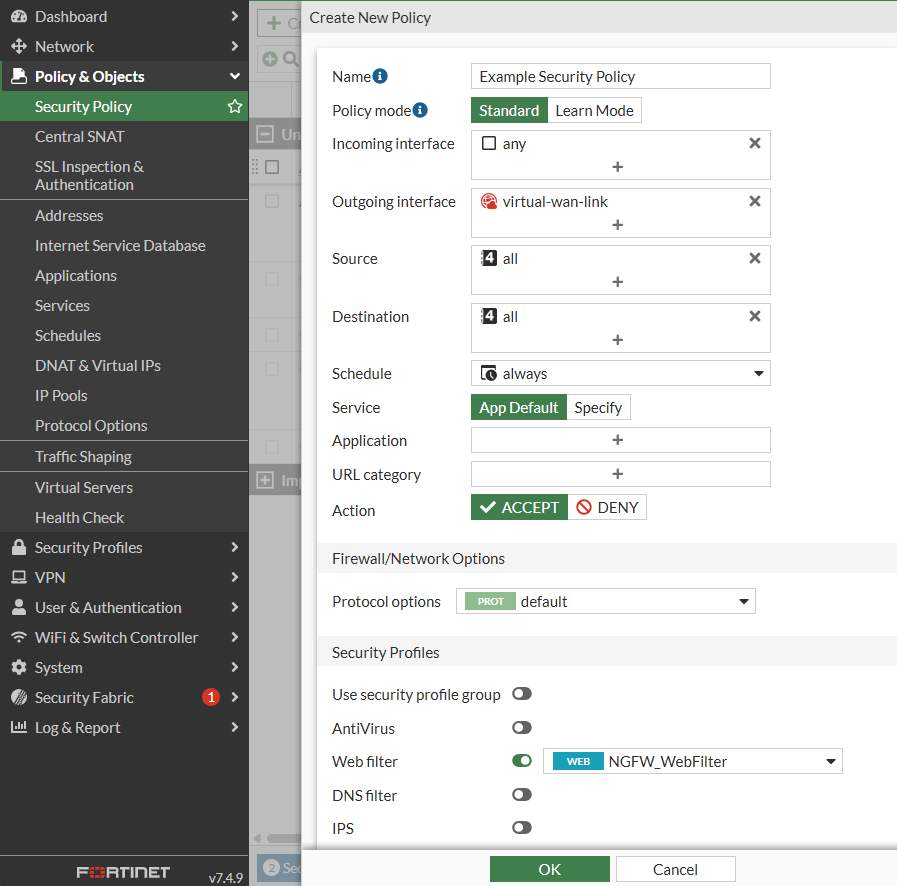897x886 pixels.
Task: Set Action to ACCEPT
Action: (x=519, y=507)
